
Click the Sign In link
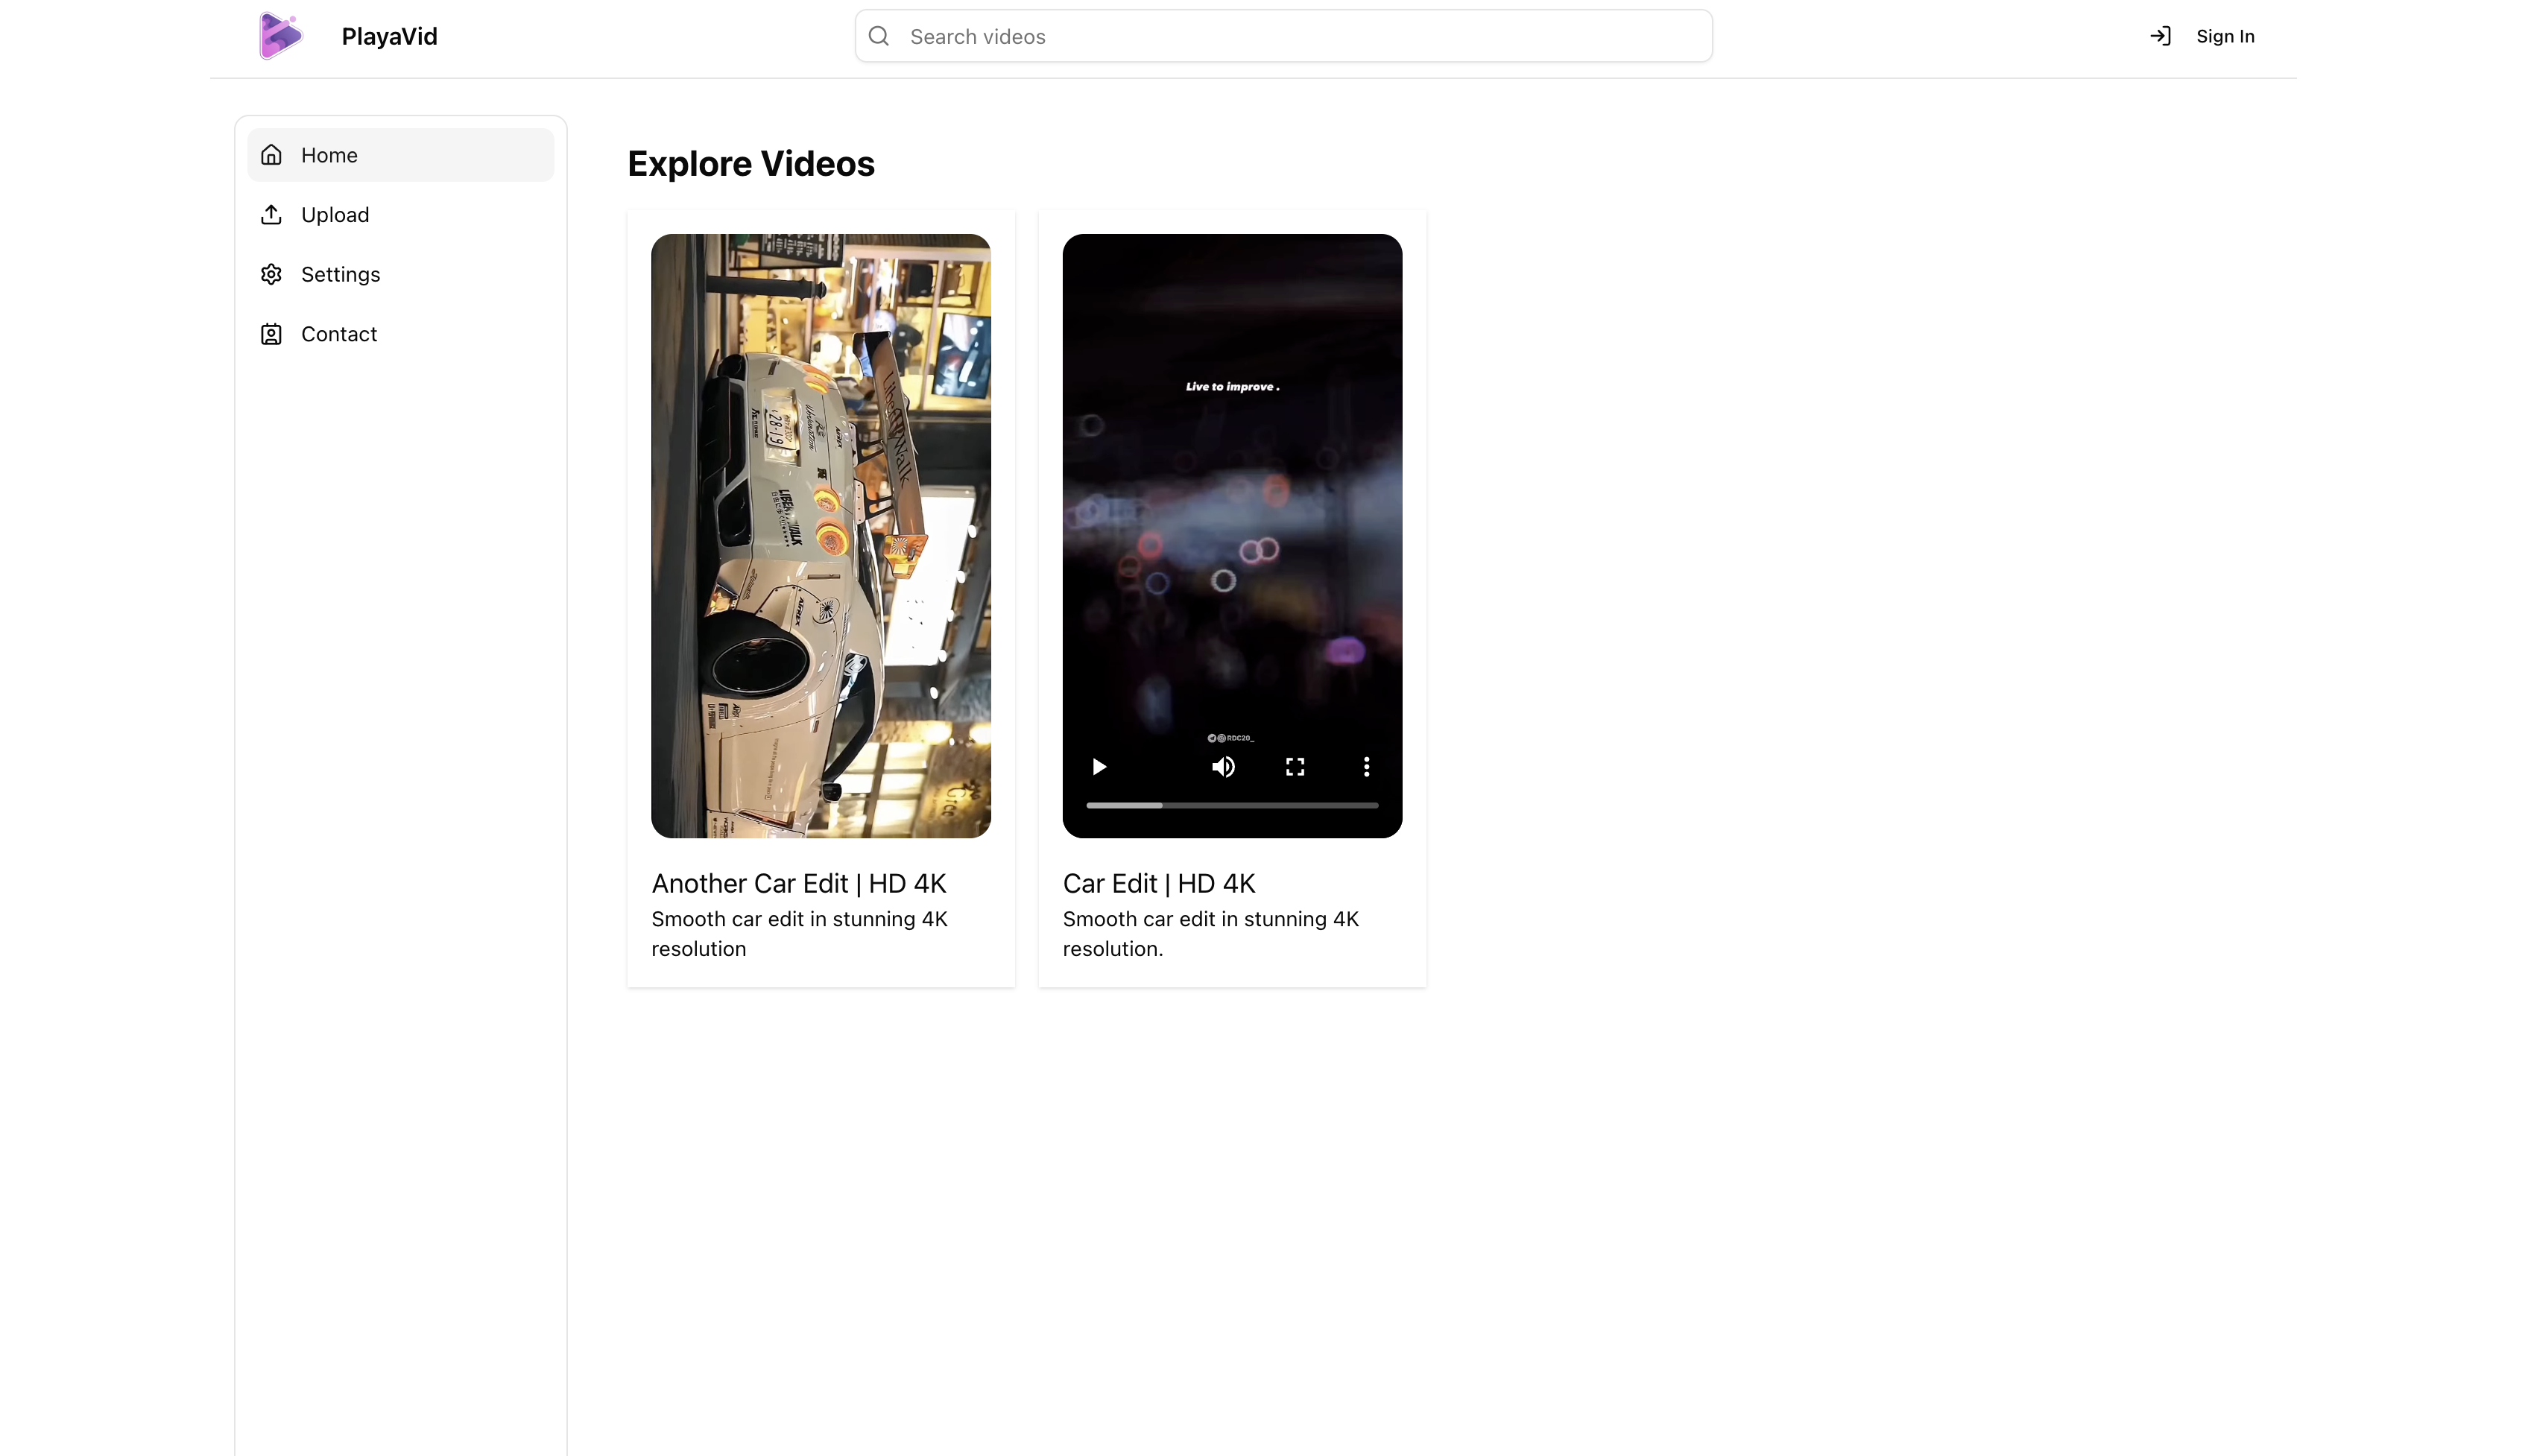[2225, 36]
